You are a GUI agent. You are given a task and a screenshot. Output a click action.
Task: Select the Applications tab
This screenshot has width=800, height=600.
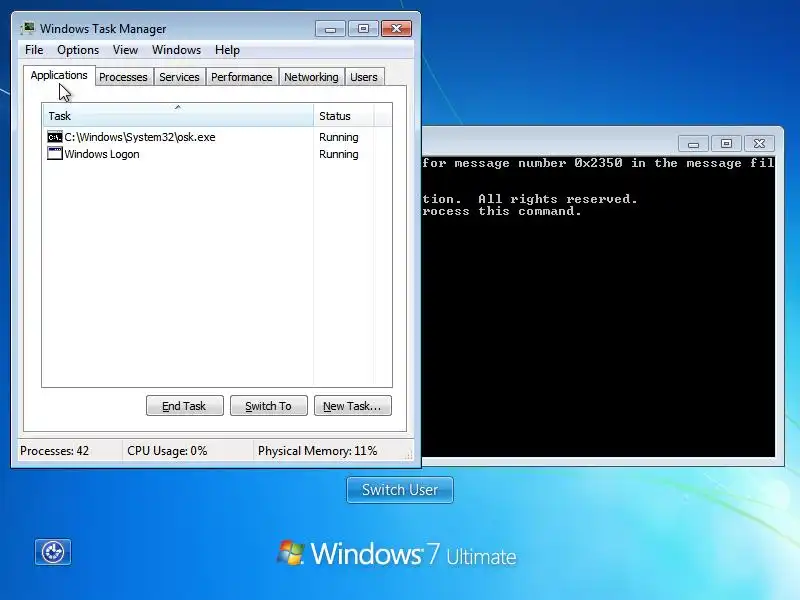point(59,76)
